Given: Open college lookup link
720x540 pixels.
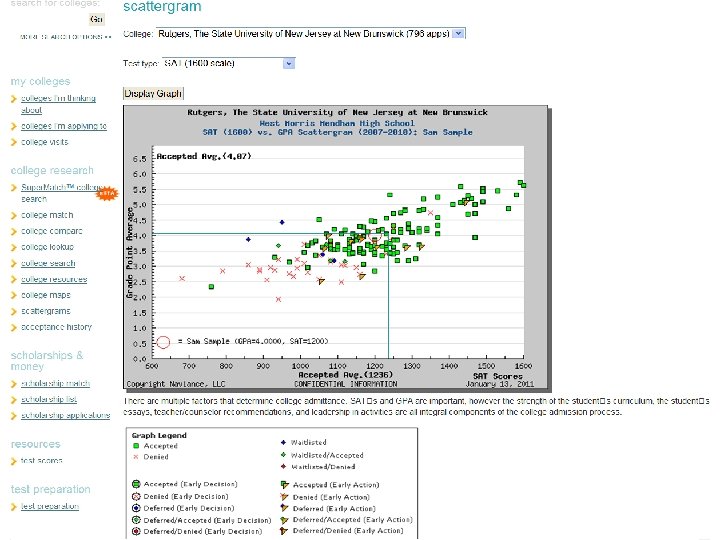Looking at the screenshot, I should point(47,247).
